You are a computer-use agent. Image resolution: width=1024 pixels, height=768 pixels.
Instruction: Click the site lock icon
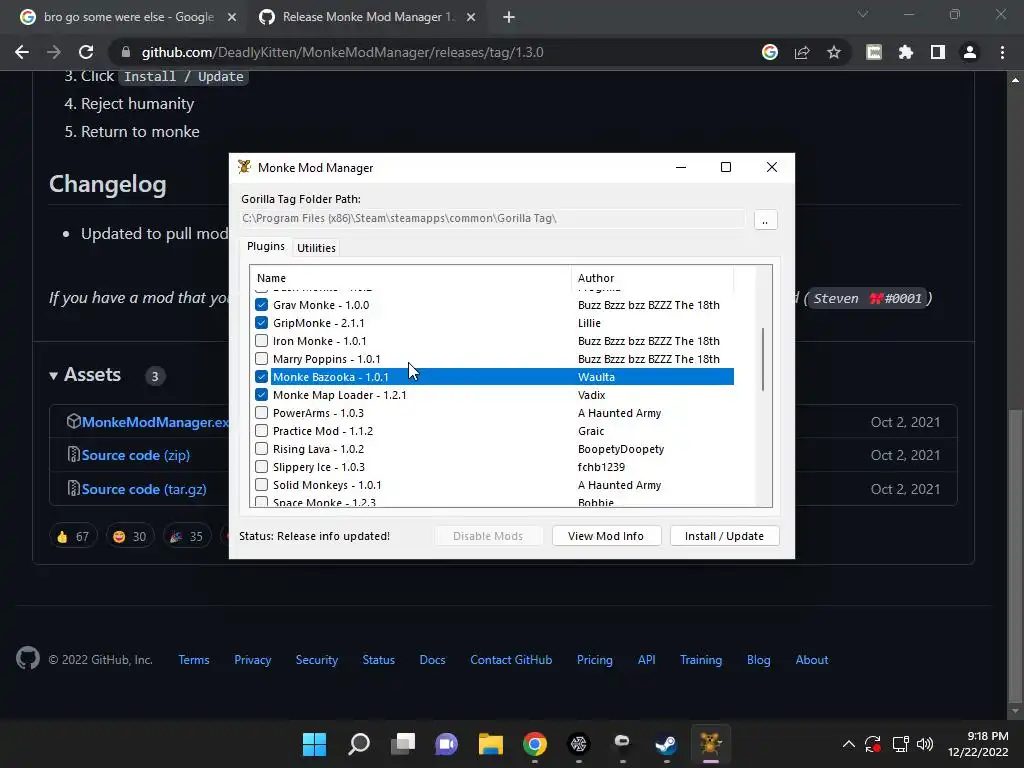(126, 52)
